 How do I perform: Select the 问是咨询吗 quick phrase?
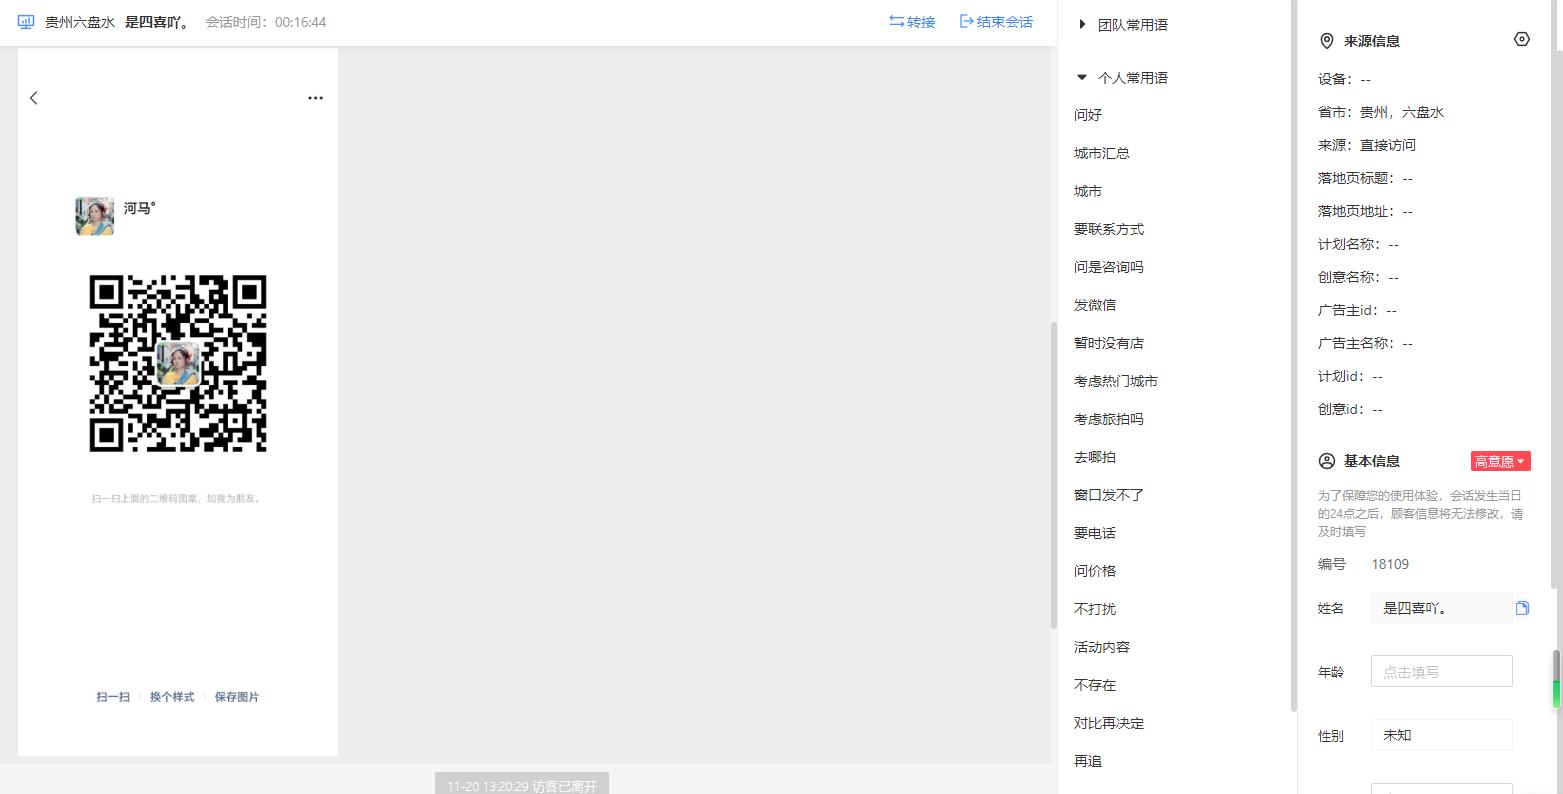(x=1109, y=267)
